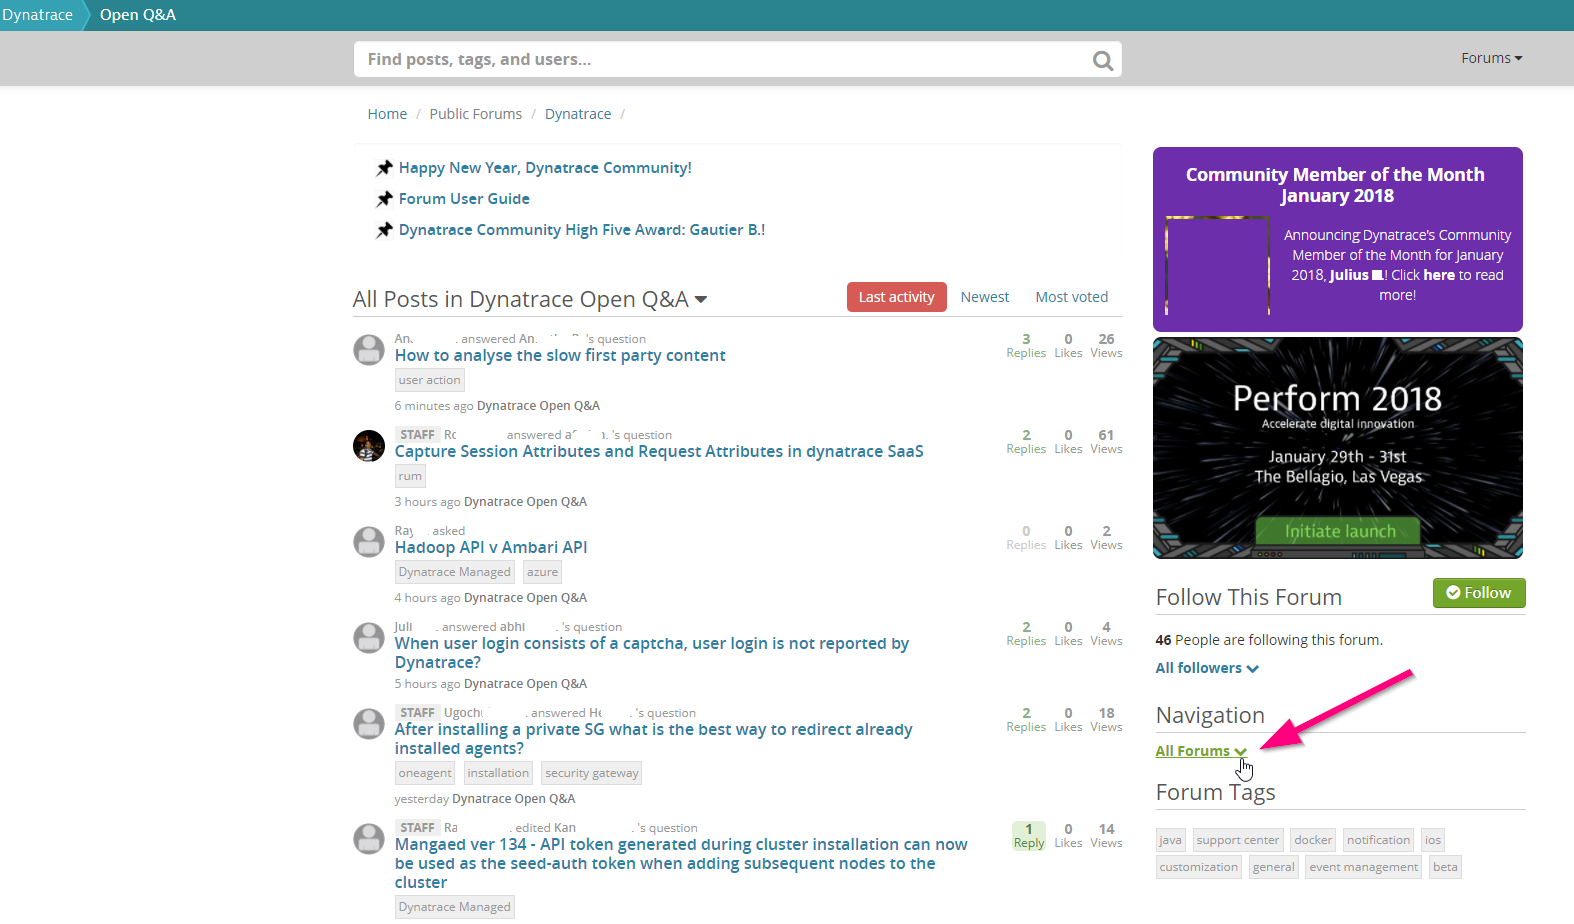Switch to the Newest tab
The image size is (1574, 924).
985,297
